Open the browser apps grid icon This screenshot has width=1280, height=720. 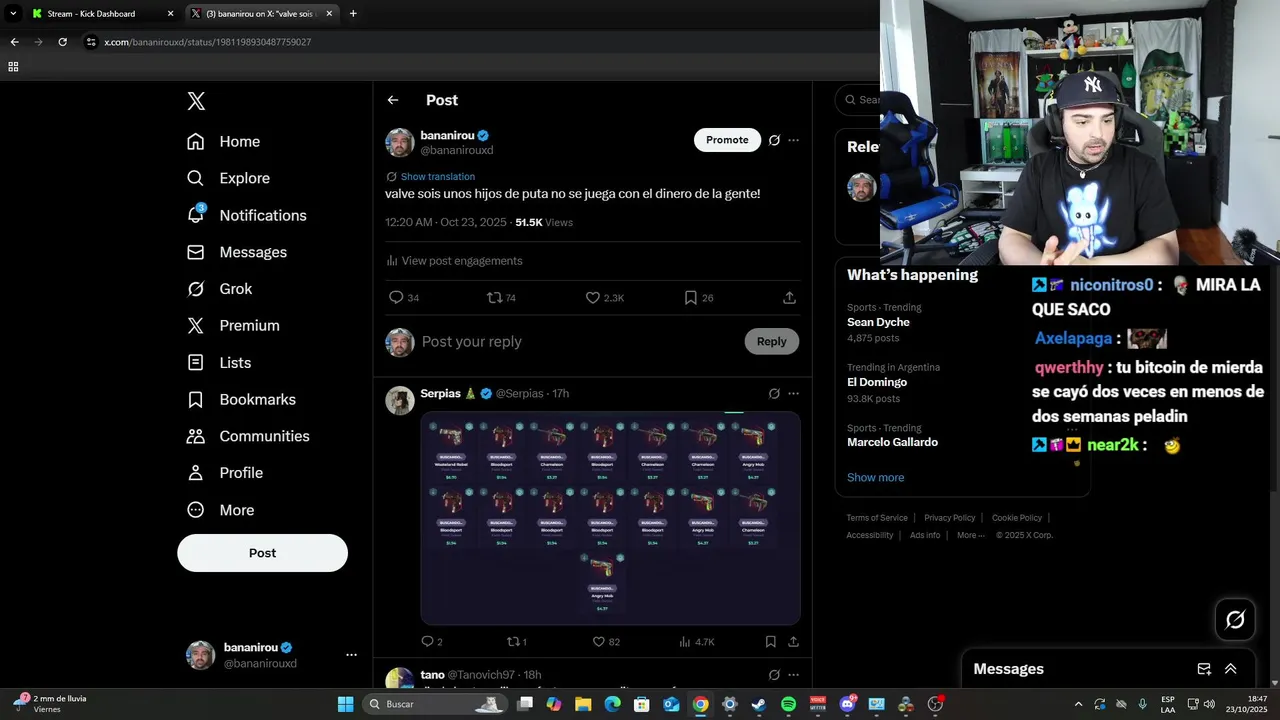13,67
